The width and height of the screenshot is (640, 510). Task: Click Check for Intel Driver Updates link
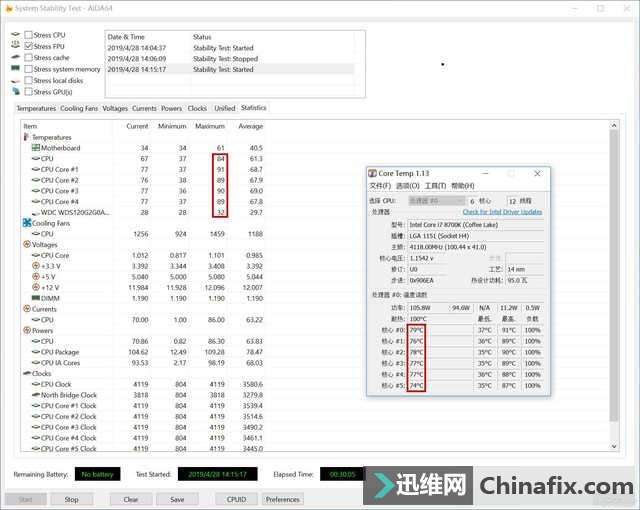point(502,212)
